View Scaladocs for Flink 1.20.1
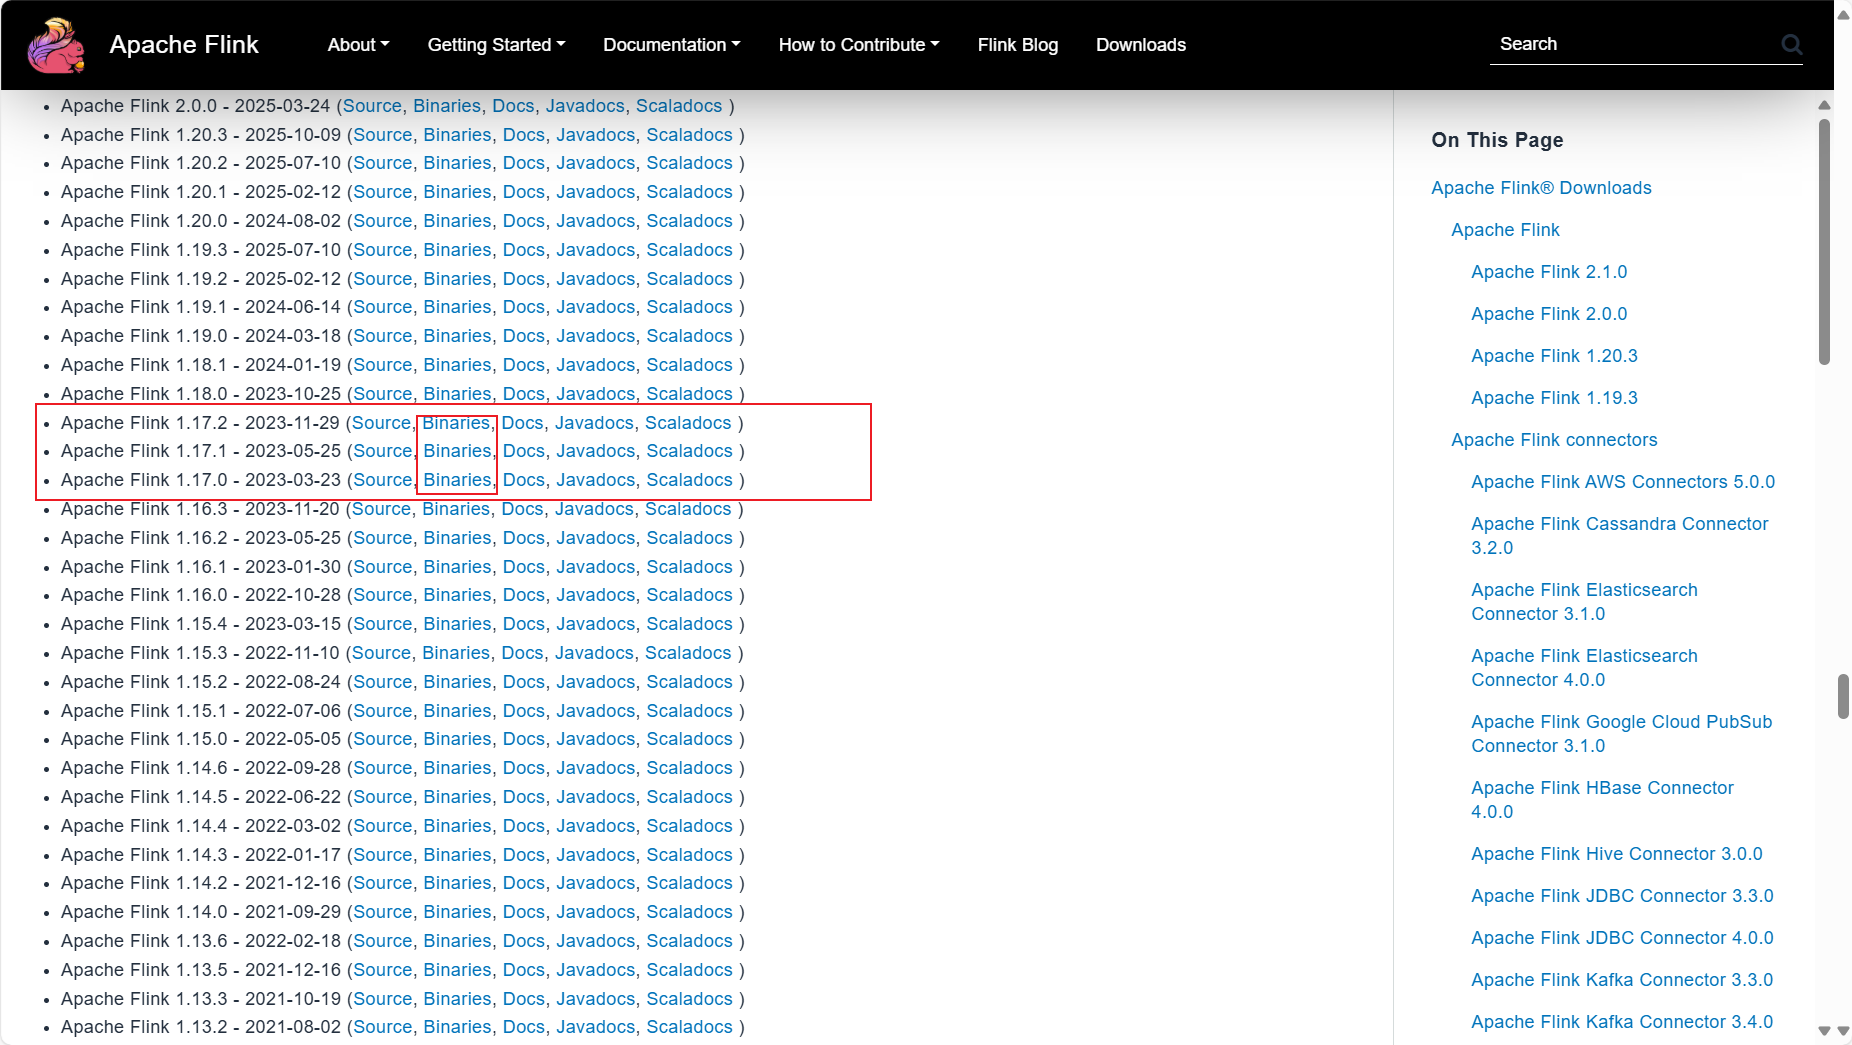 [689, 192]
